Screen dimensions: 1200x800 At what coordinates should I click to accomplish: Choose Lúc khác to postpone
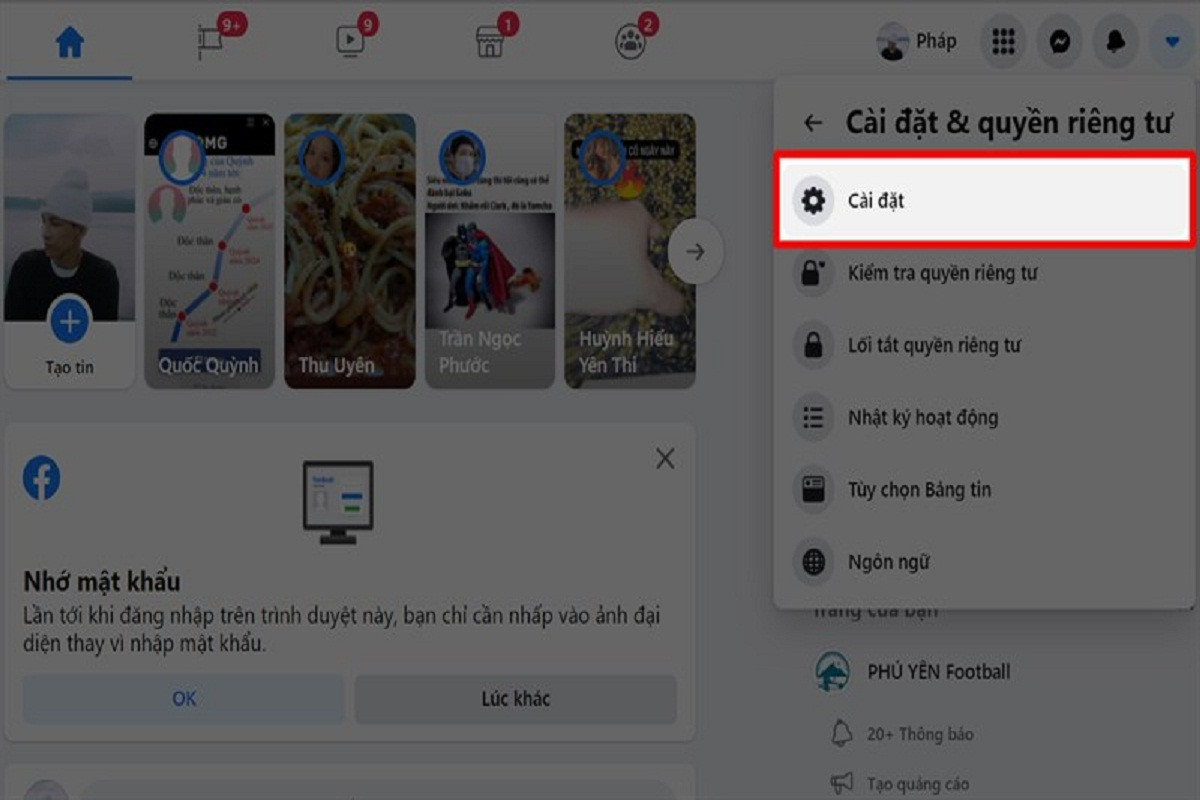pyautogui.click(x=516, y=699)
